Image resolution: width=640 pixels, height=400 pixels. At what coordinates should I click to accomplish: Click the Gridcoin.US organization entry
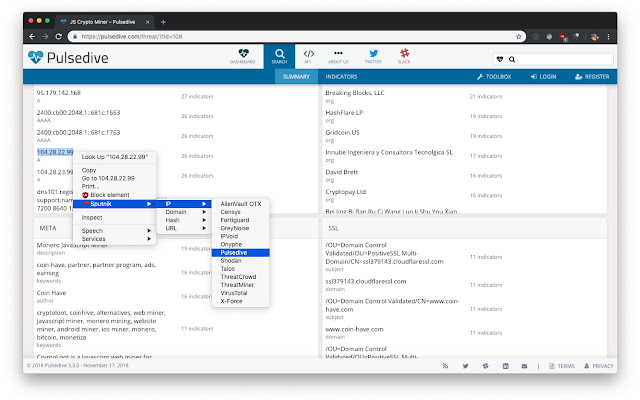(342, 133)
